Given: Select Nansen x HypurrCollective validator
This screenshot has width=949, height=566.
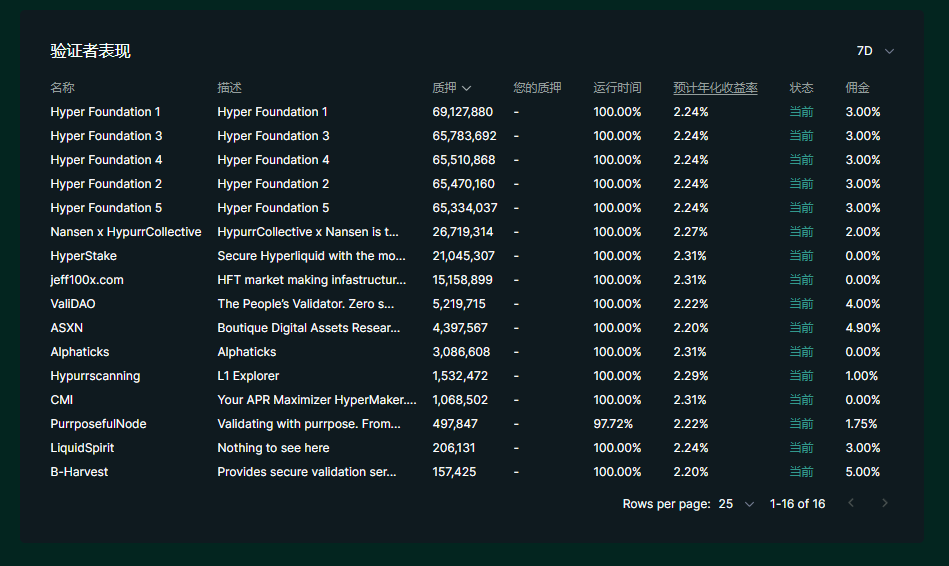Looking at the screenshot, I should coord(125,232).
